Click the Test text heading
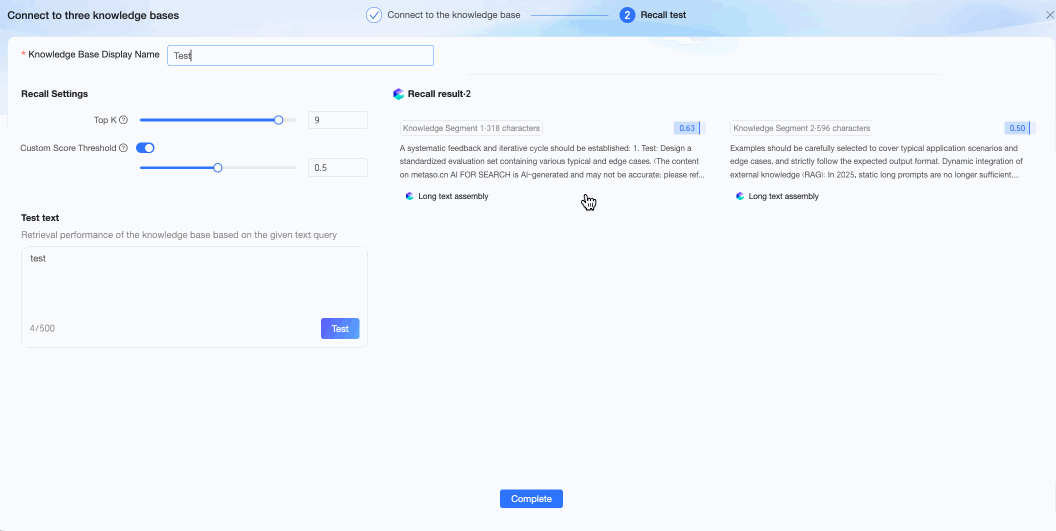 [x=40, y=218]
